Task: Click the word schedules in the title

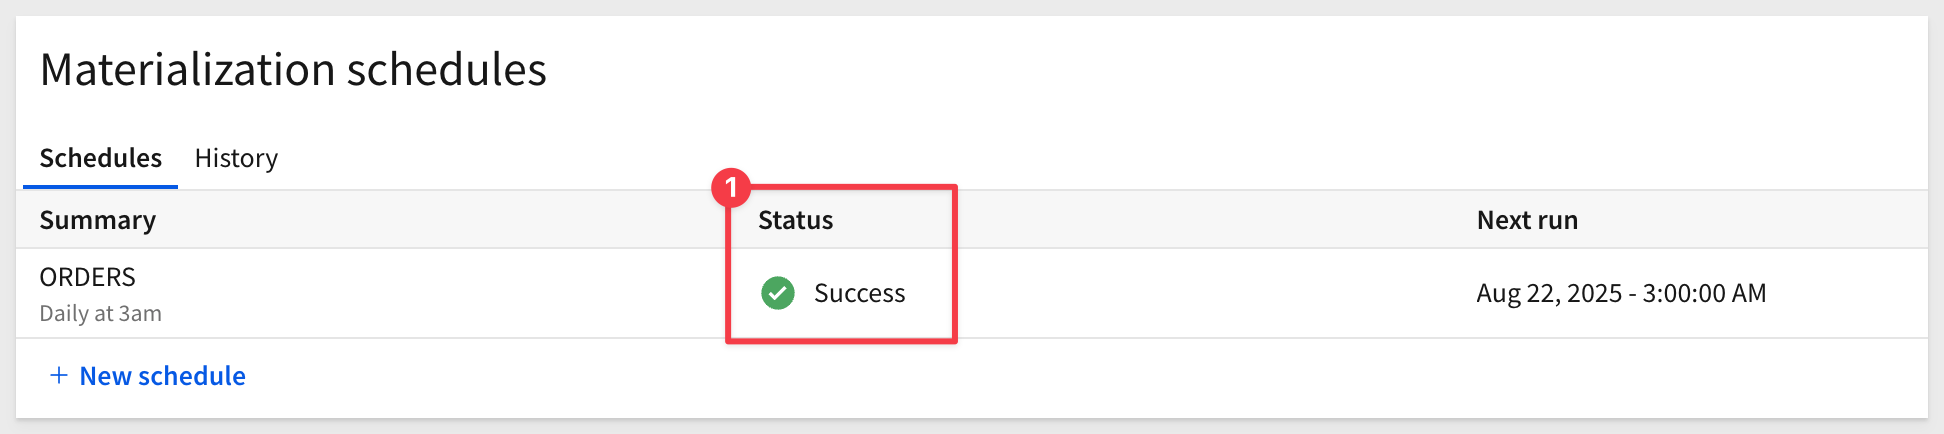Action: [447, 70]
